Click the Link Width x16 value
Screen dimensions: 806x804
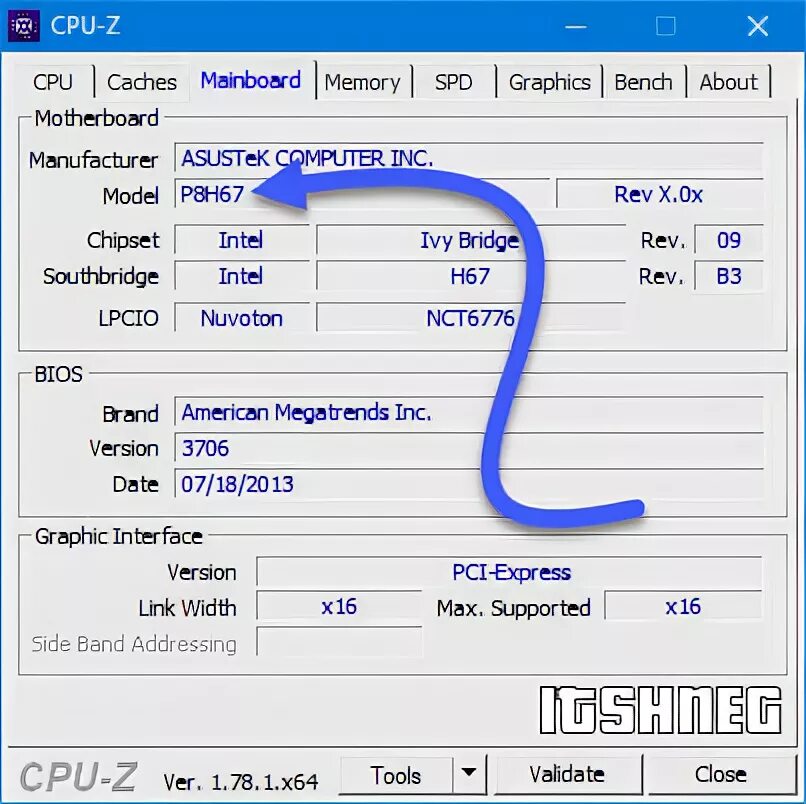pyautogui.click(x=339, y=607)
